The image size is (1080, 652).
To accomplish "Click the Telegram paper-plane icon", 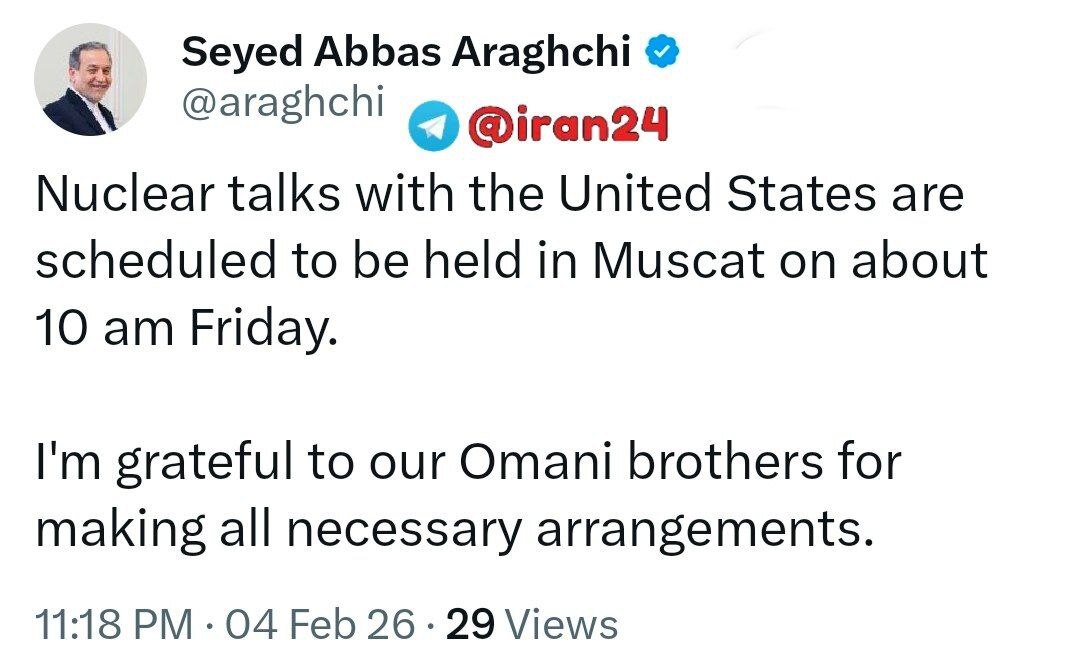I will (430, 126).
